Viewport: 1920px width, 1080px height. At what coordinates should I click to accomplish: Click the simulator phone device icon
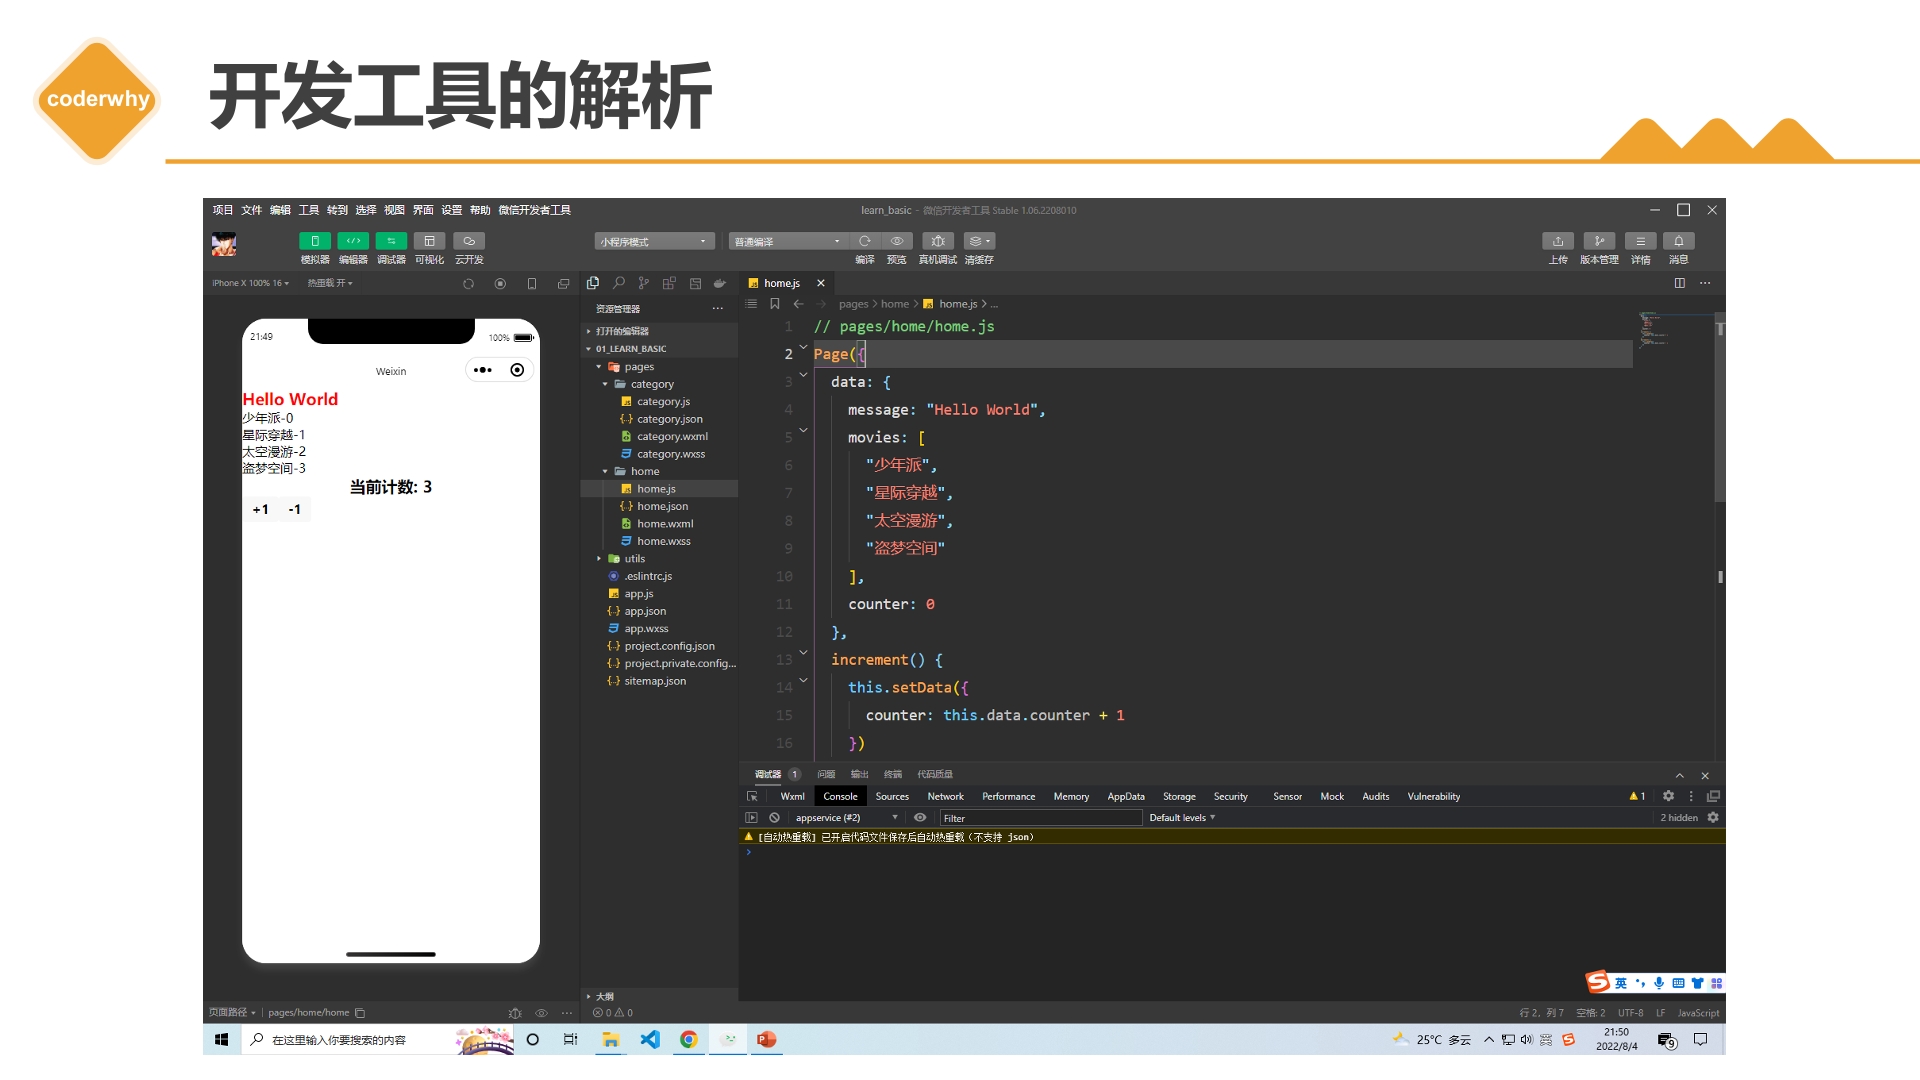[532, 284]
